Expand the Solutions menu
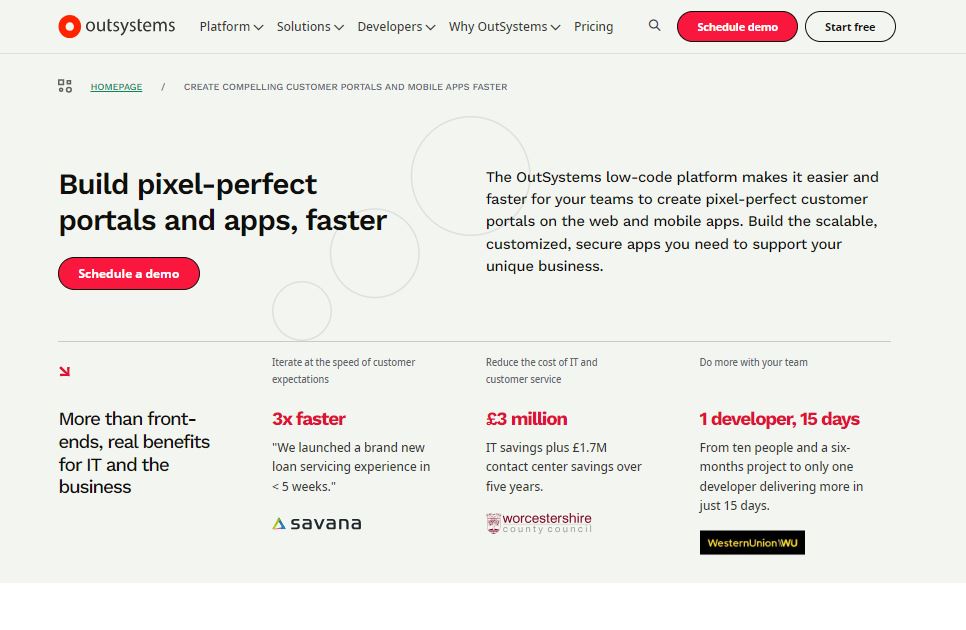966x630 pixels. pyautogui.click(x=310, y=26)
